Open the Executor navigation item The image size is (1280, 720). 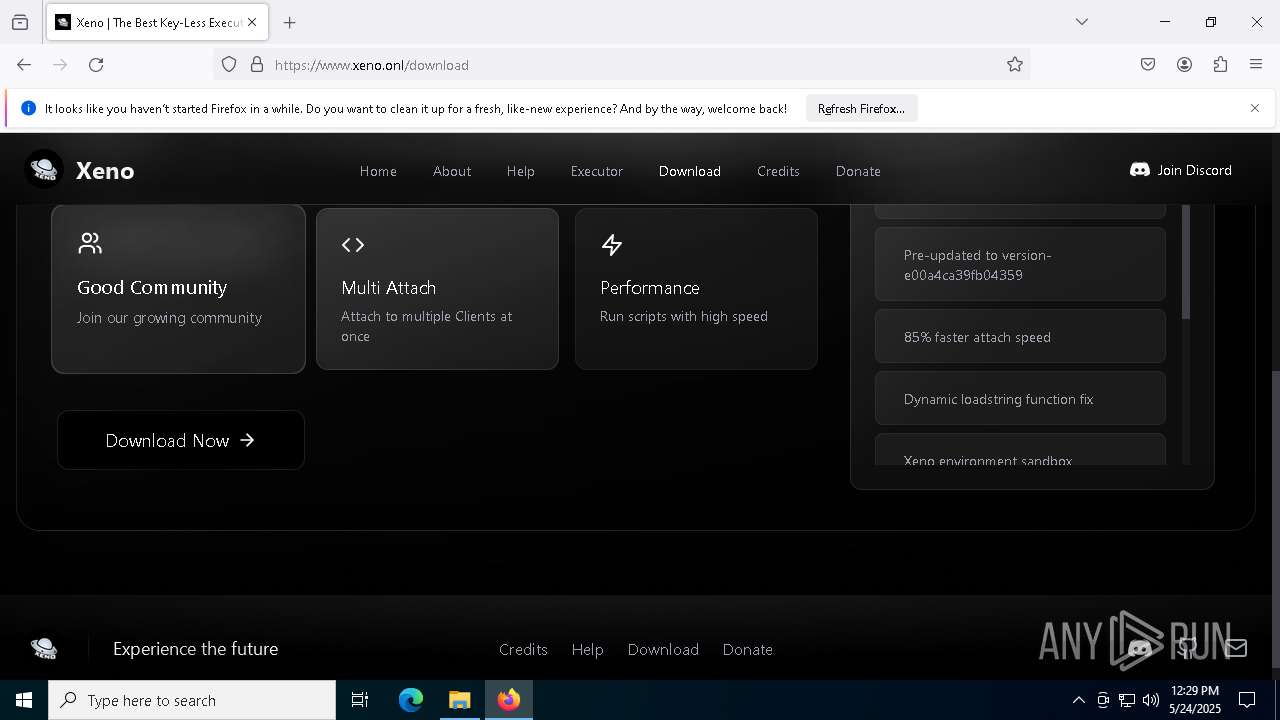(x=597, y=171)
